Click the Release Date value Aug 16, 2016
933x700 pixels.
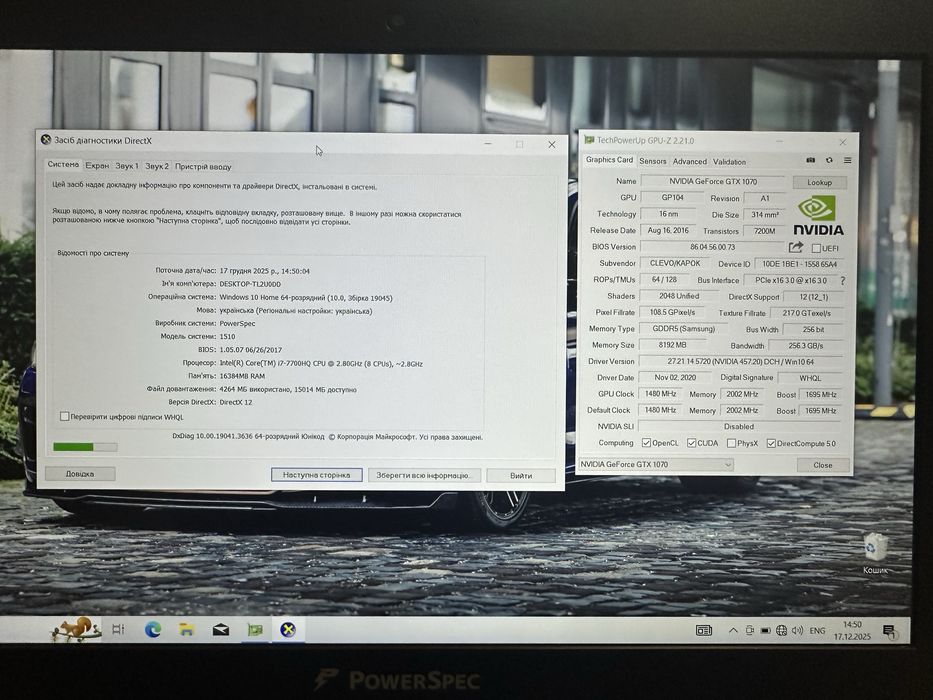click(x=668, y=230)
